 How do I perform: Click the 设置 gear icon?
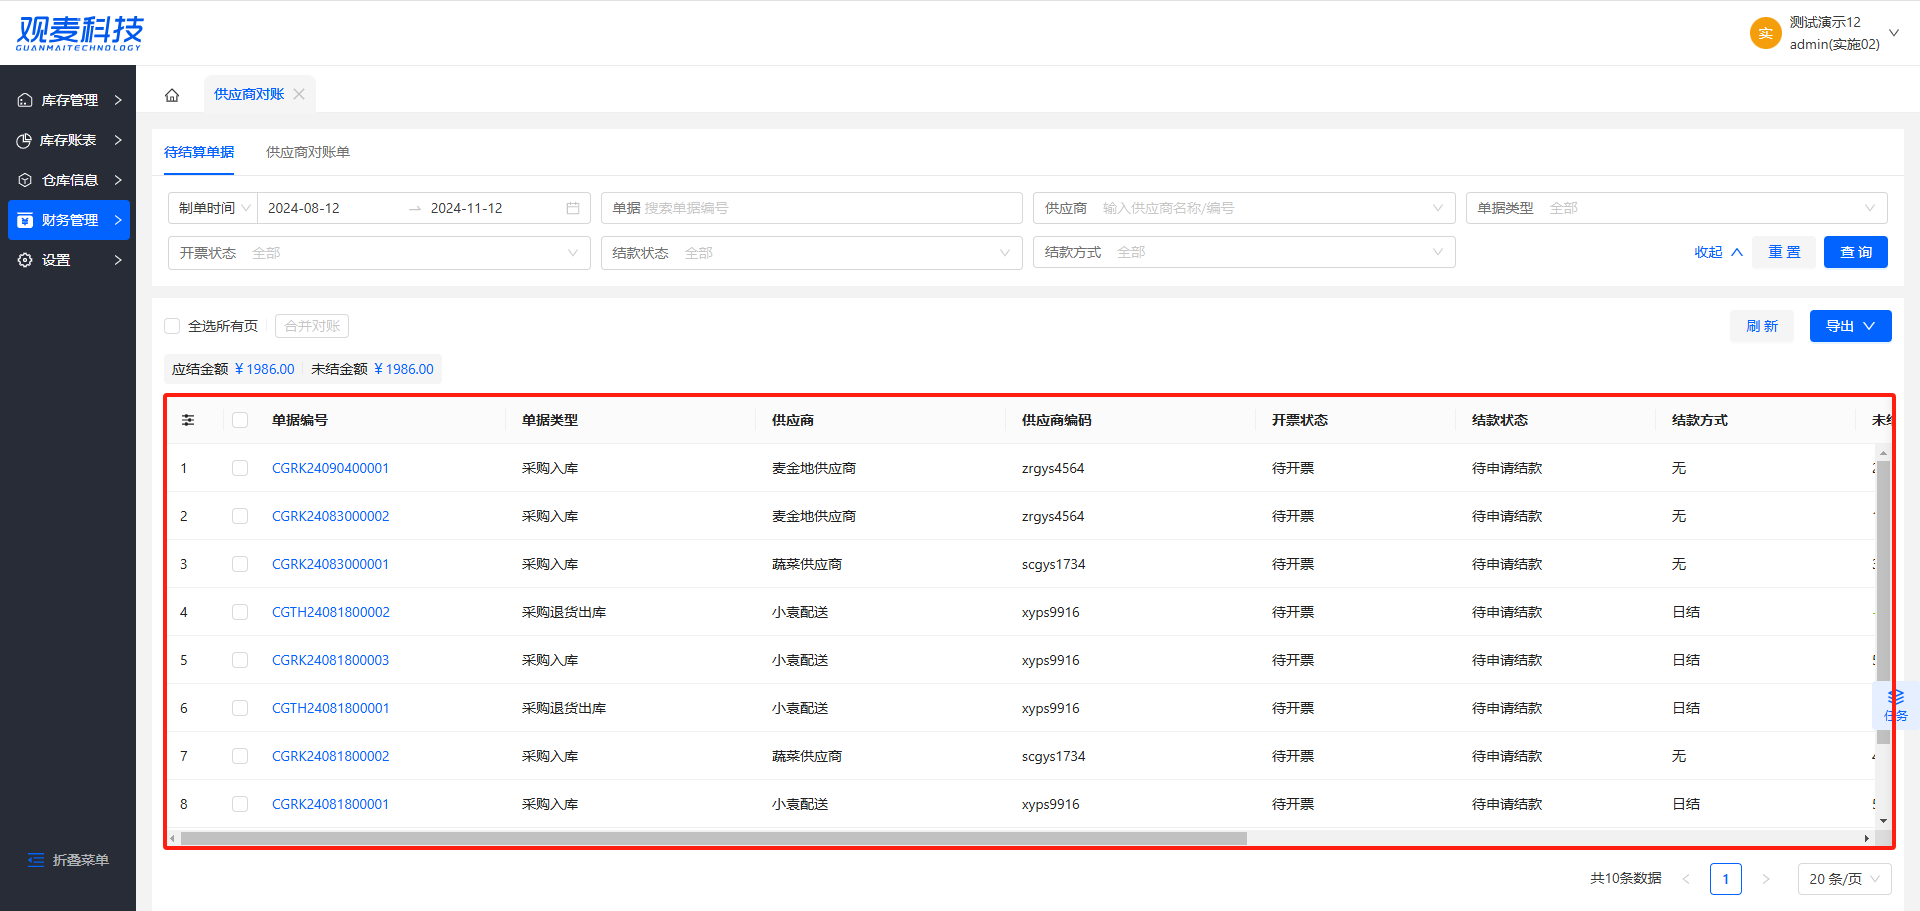[25, 260]
